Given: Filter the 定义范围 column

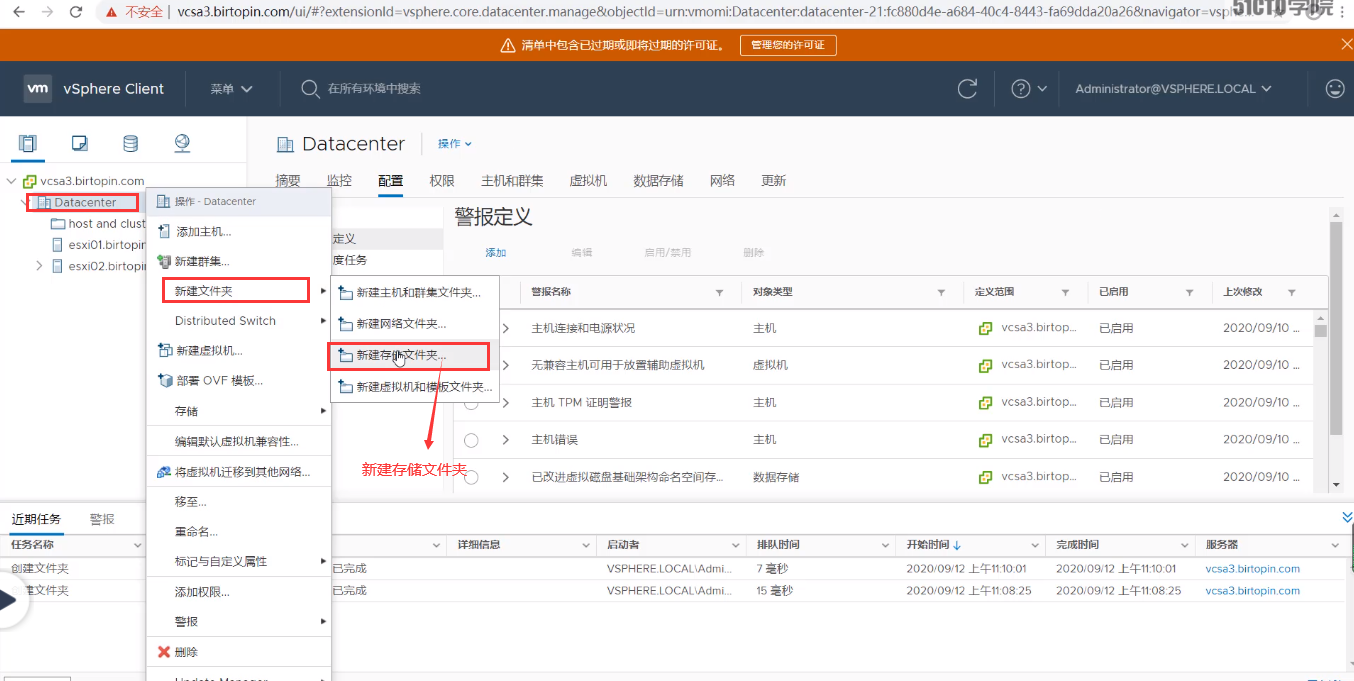Looking at the screenshot, I should click(x=1066, y=292).
